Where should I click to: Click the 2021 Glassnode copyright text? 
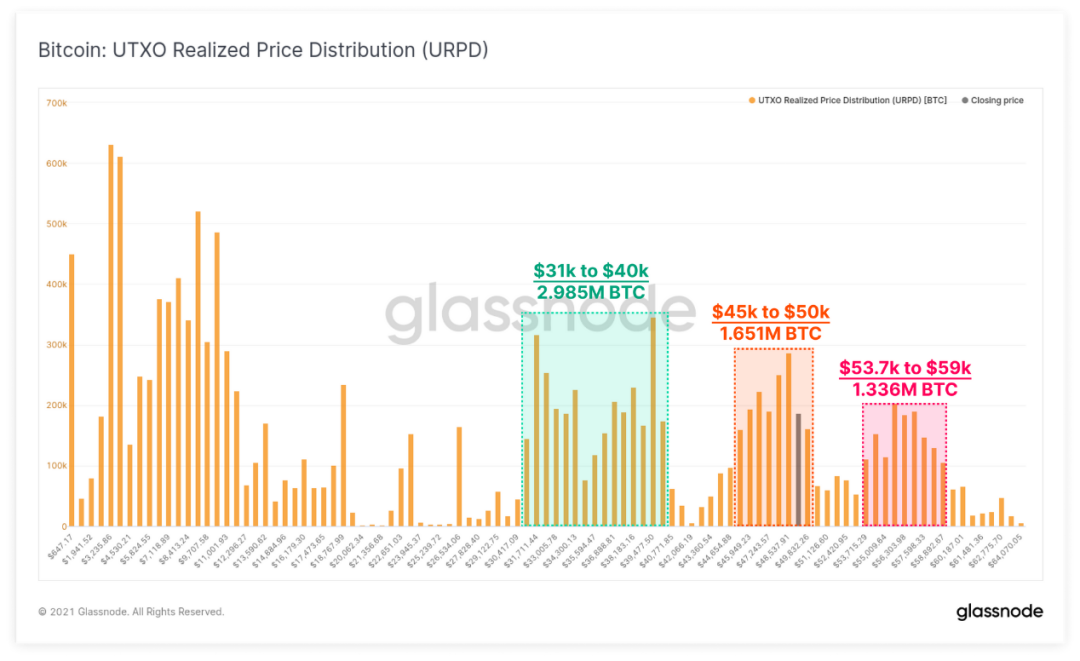point(131,612)
